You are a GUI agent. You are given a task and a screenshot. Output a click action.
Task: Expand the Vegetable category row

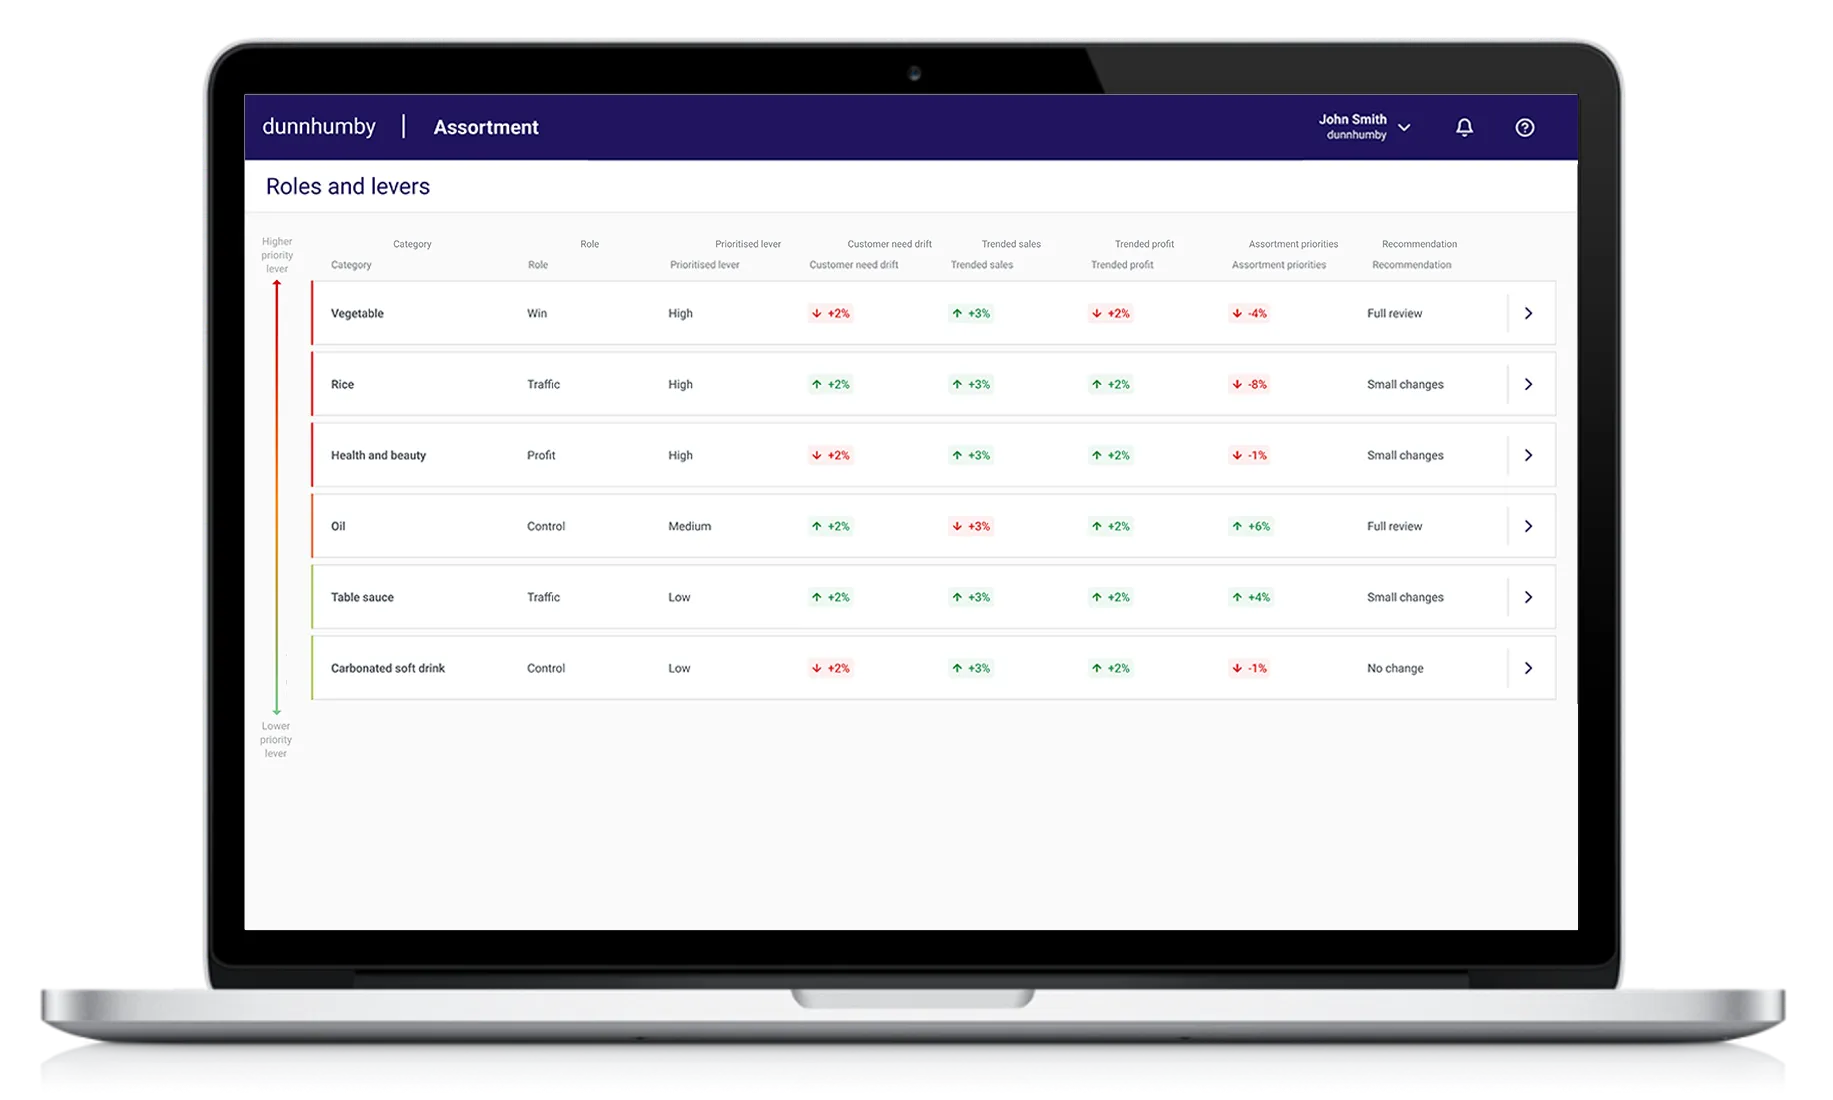pyautogui.click(x=1528, y=313)
